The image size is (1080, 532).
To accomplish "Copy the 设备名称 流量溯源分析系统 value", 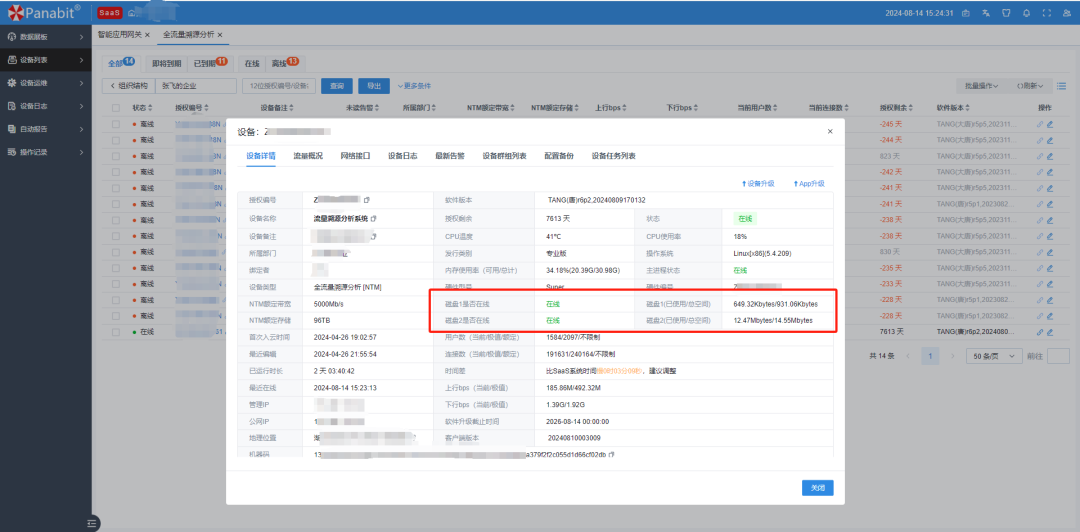I will (x=373, y=218).
